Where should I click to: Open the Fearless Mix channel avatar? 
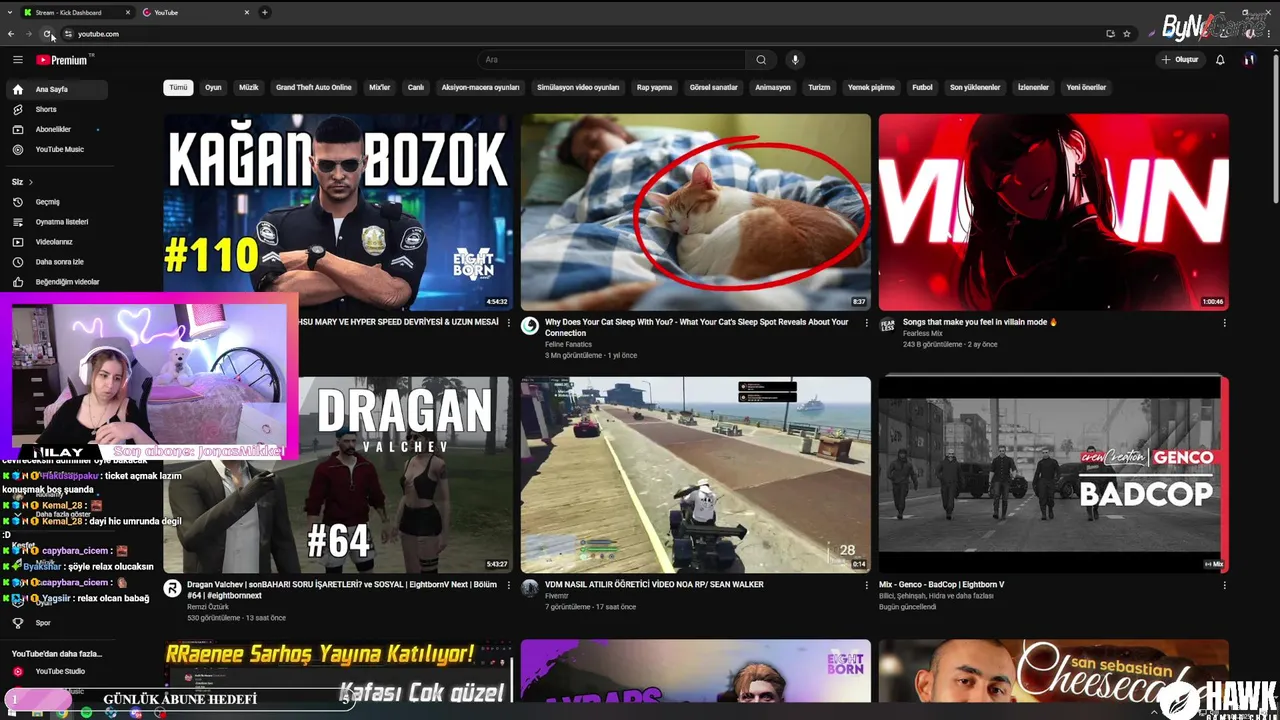point(887,326)
